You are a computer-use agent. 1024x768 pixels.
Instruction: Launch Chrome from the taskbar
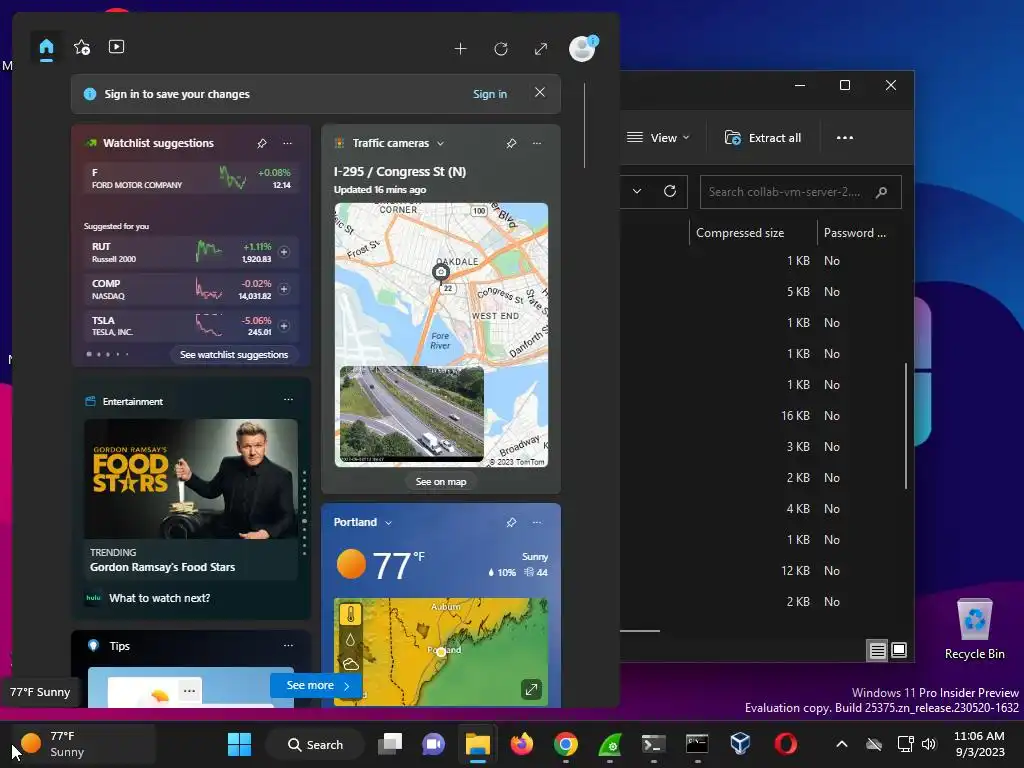566,744
